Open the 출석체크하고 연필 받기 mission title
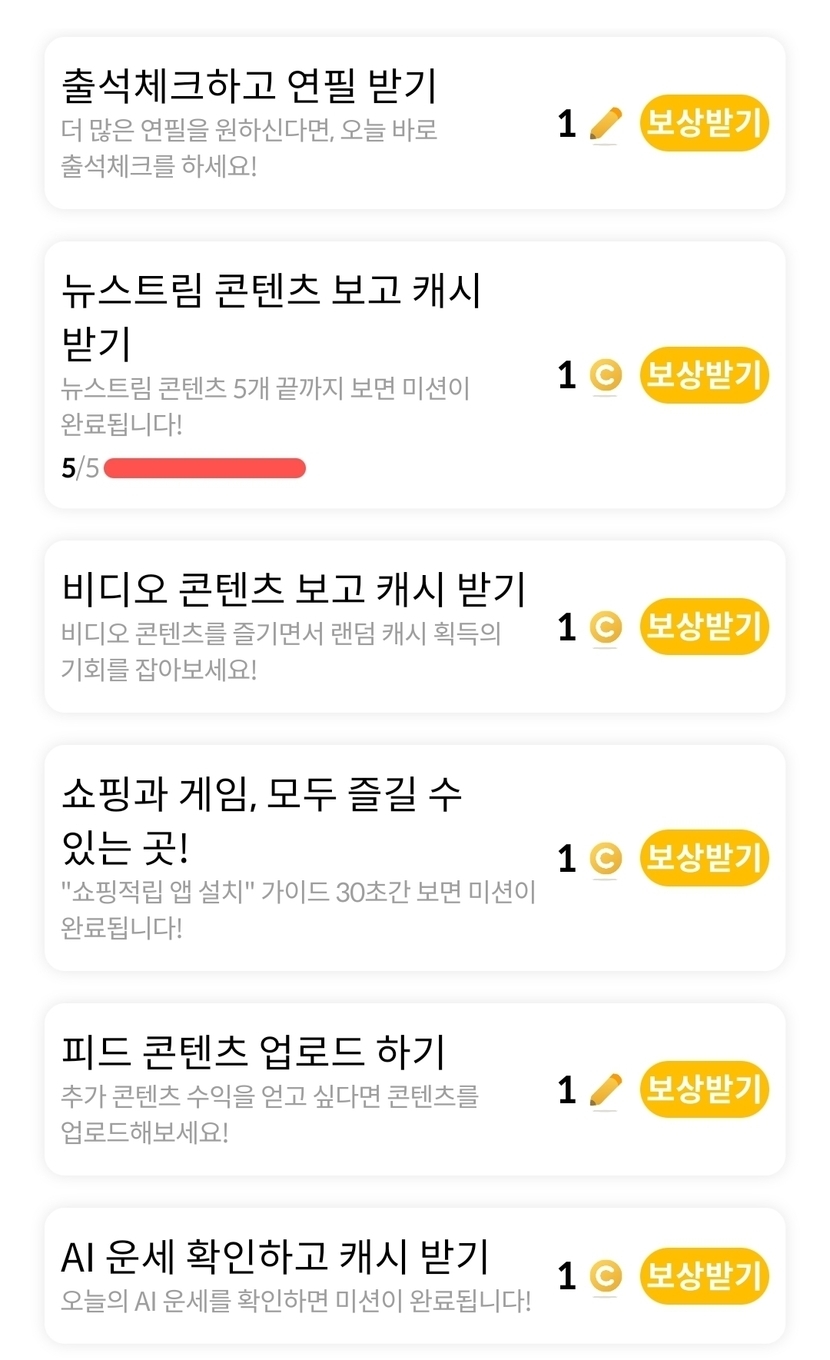The width and height of the screenshot is (830, 1360). click(250, 86)
